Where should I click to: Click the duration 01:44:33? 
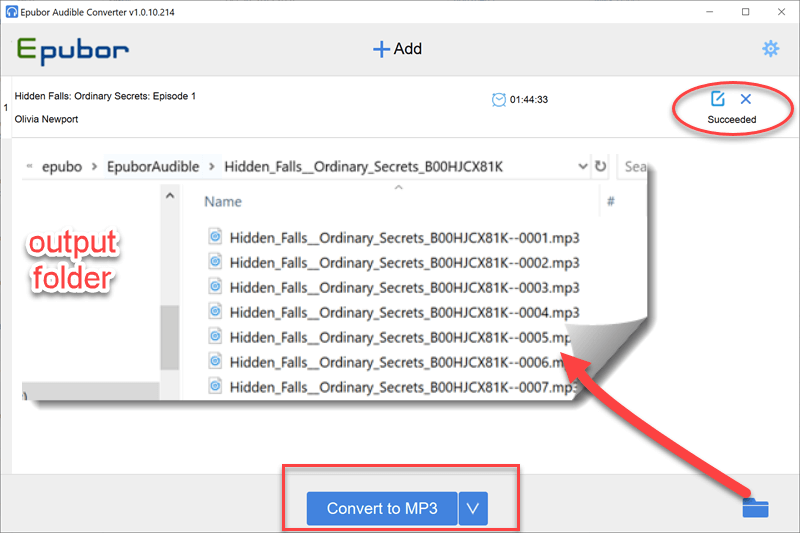529,99
